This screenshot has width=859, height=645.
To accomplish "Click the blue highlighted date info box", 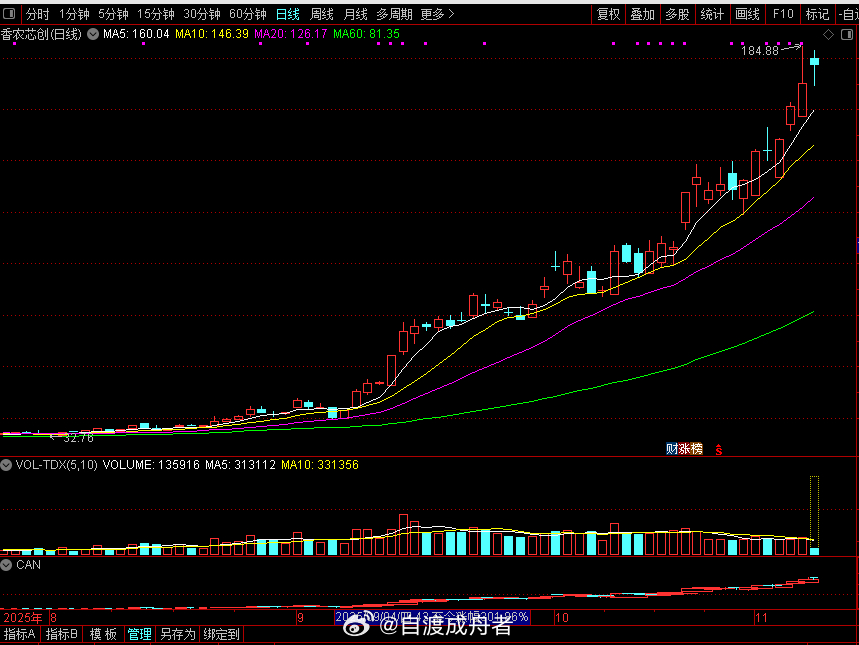I will coord(432,618).
